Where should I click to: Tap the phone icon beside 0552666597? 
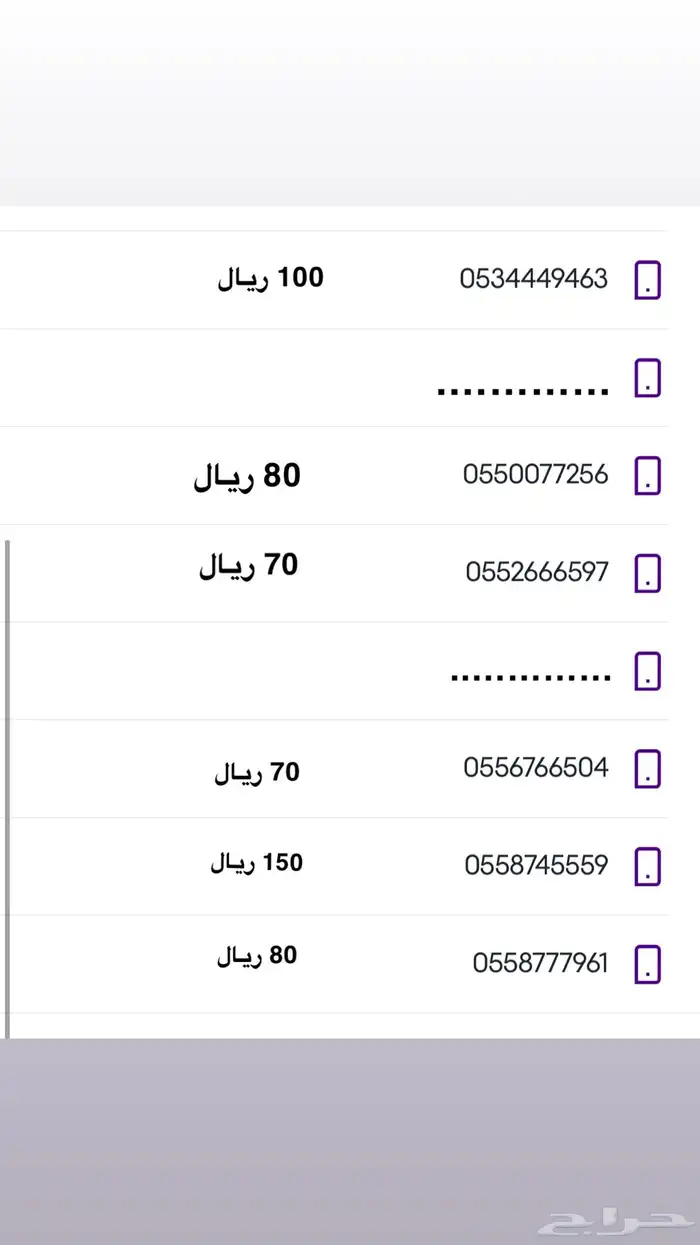(647, 572)
